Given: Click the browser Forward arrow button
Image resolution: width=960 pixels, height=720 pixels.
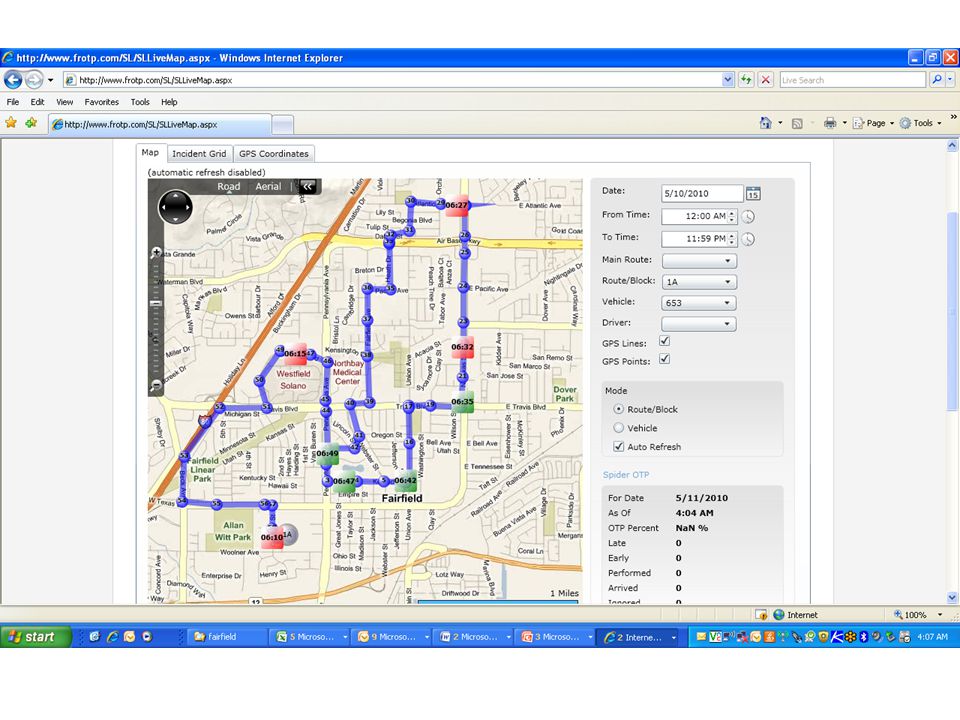Looking at the screenshot, I should 35,80.
